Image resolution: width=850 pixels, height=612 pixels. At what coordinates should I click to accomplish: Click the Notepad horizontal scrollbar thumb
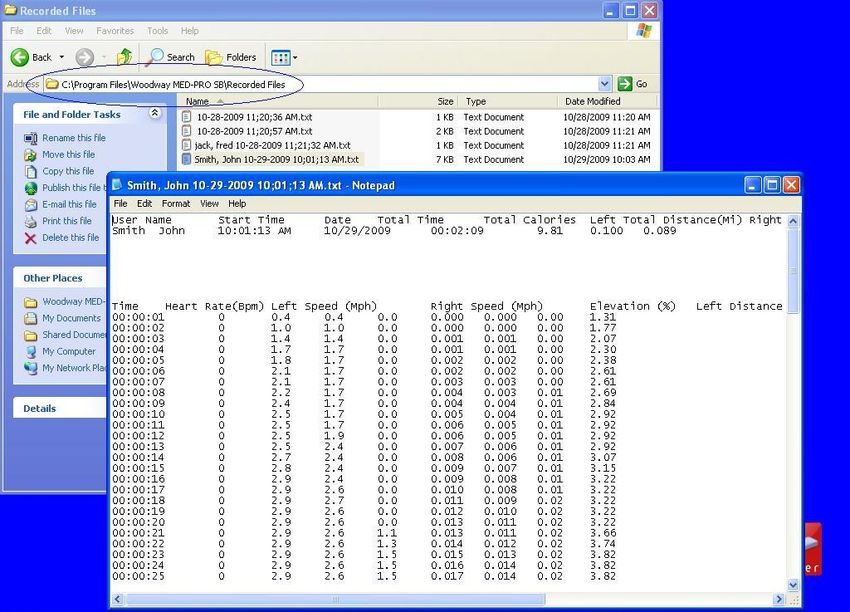click(x=336, y=599)
